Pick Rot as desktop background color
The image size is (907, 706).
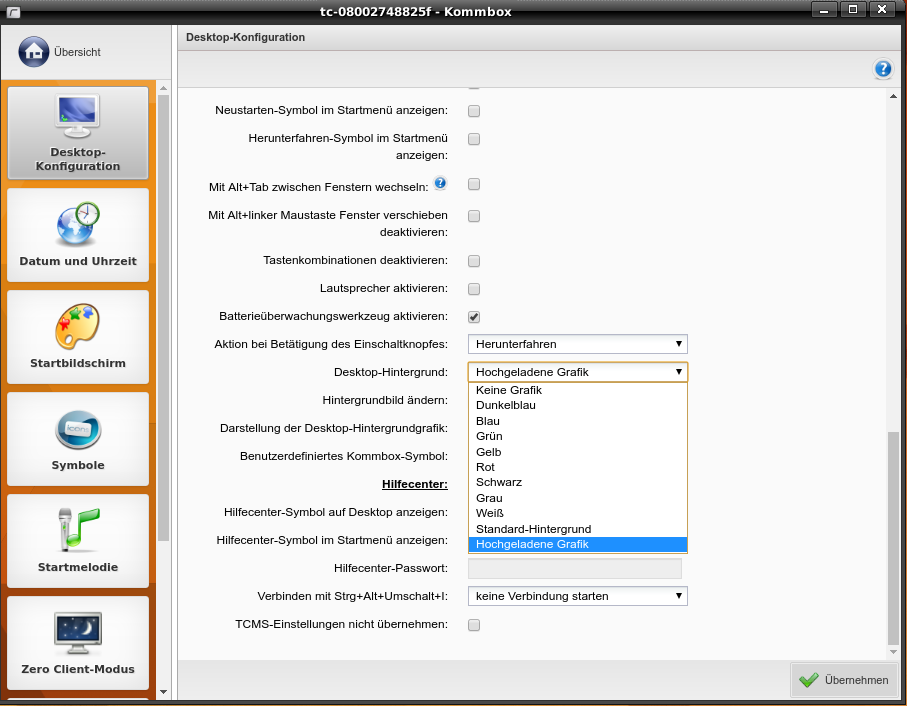point(485,467)
